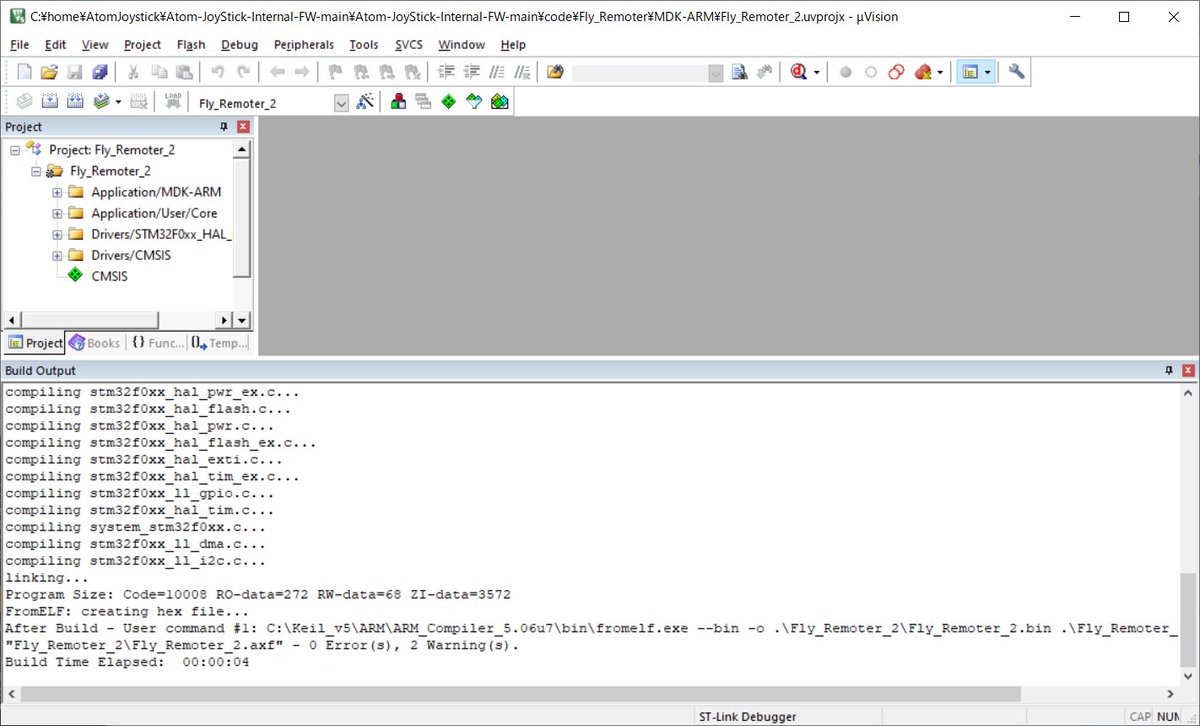Open the Project menu
1200x726 pixels.
[142, 45]
